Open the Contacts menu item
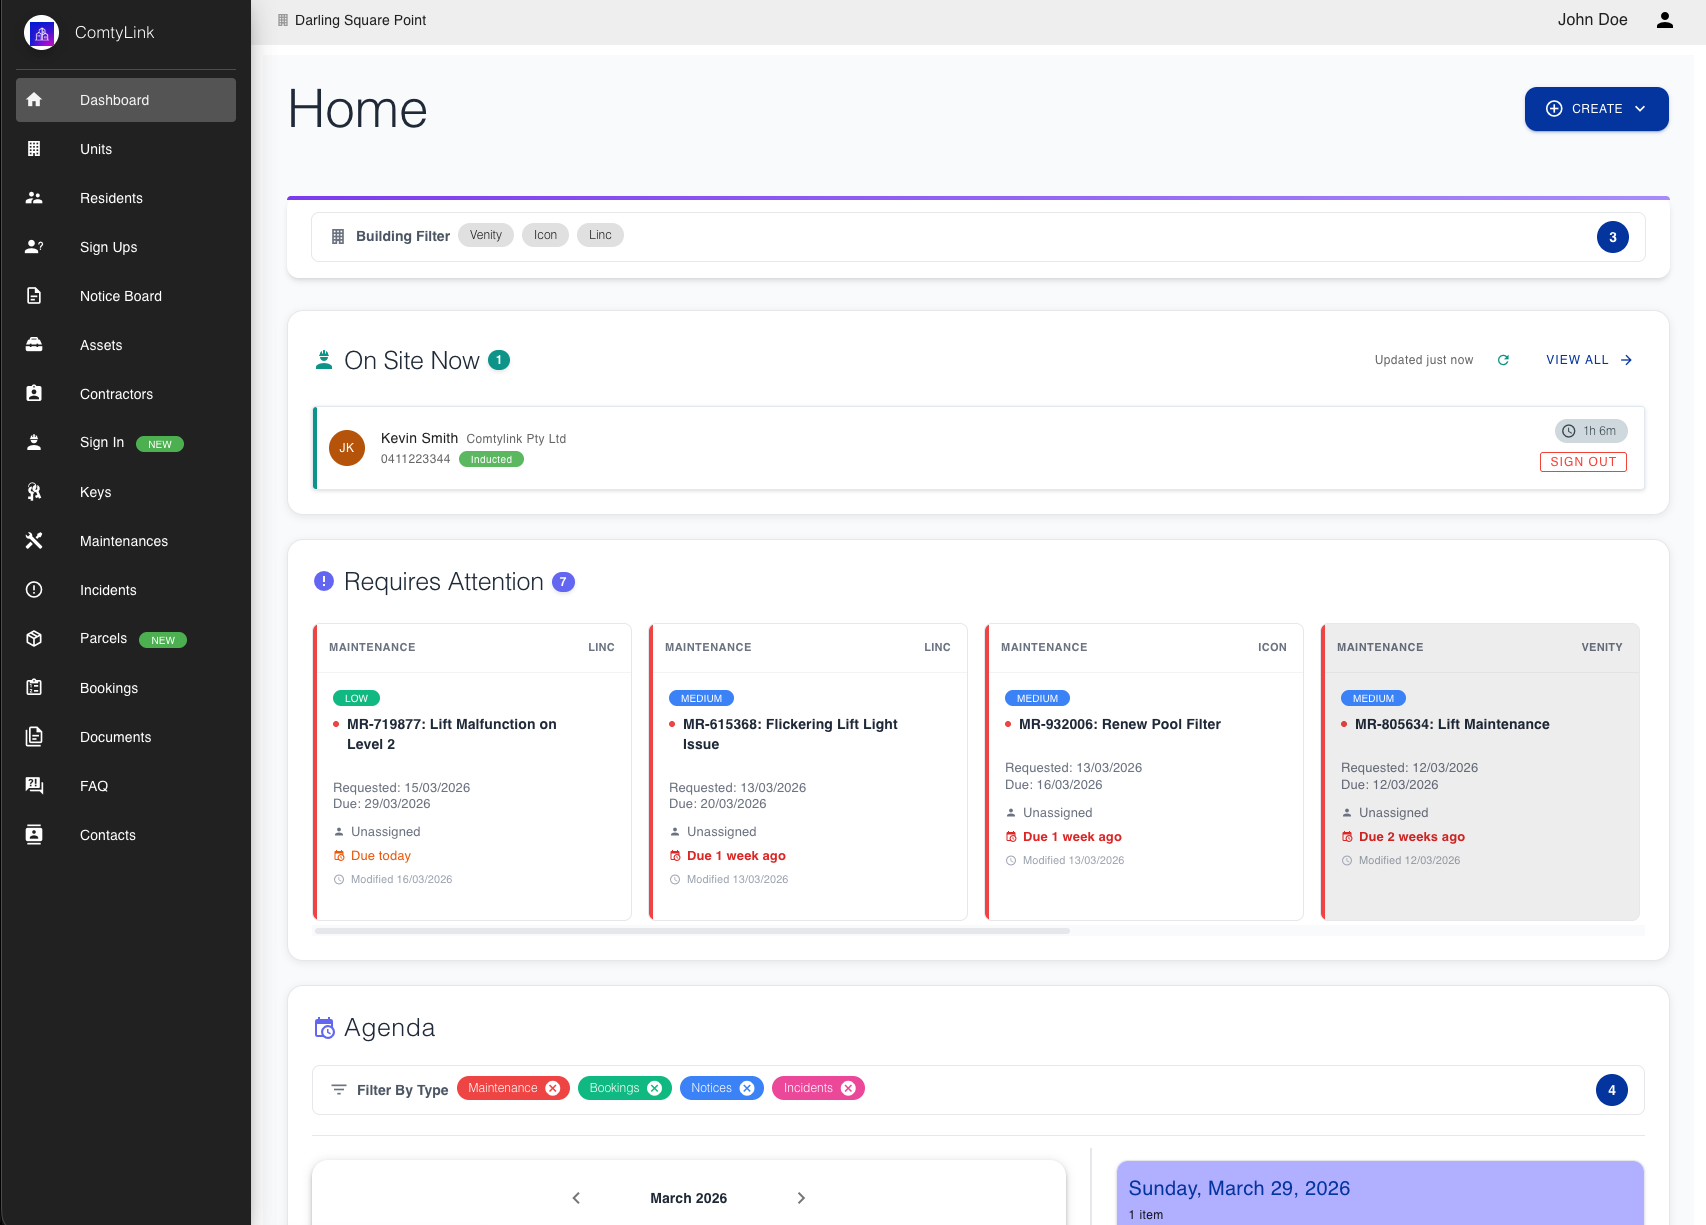Screen dimensions: 1706x1225 tap(126, 835)
